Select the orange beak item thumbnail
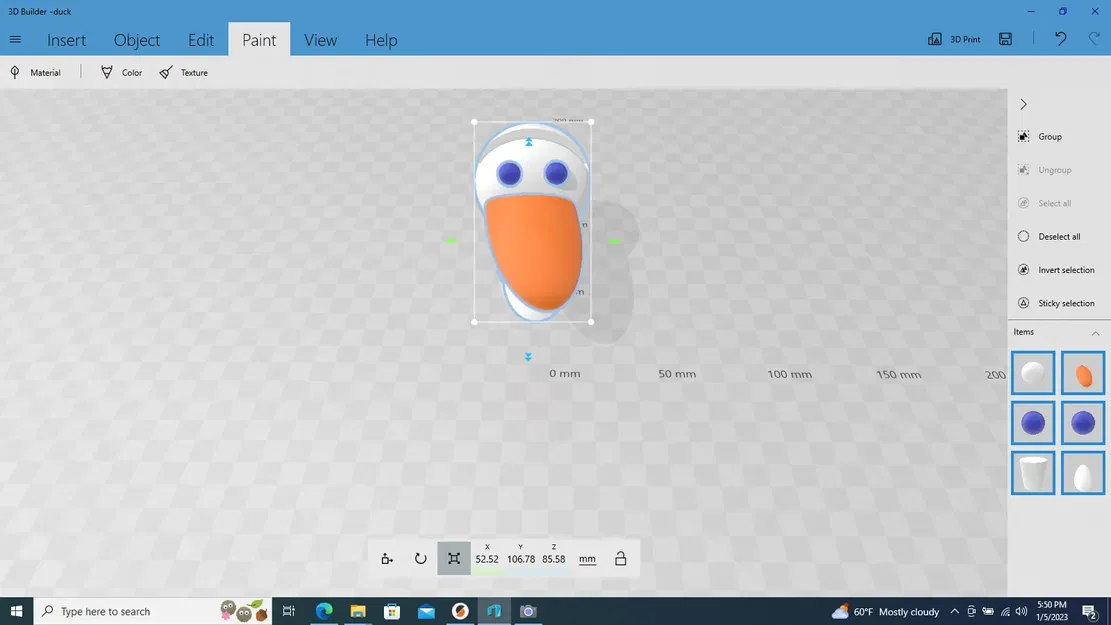The height and width of the screenshot is (625, 1111). coord(1083,373)
